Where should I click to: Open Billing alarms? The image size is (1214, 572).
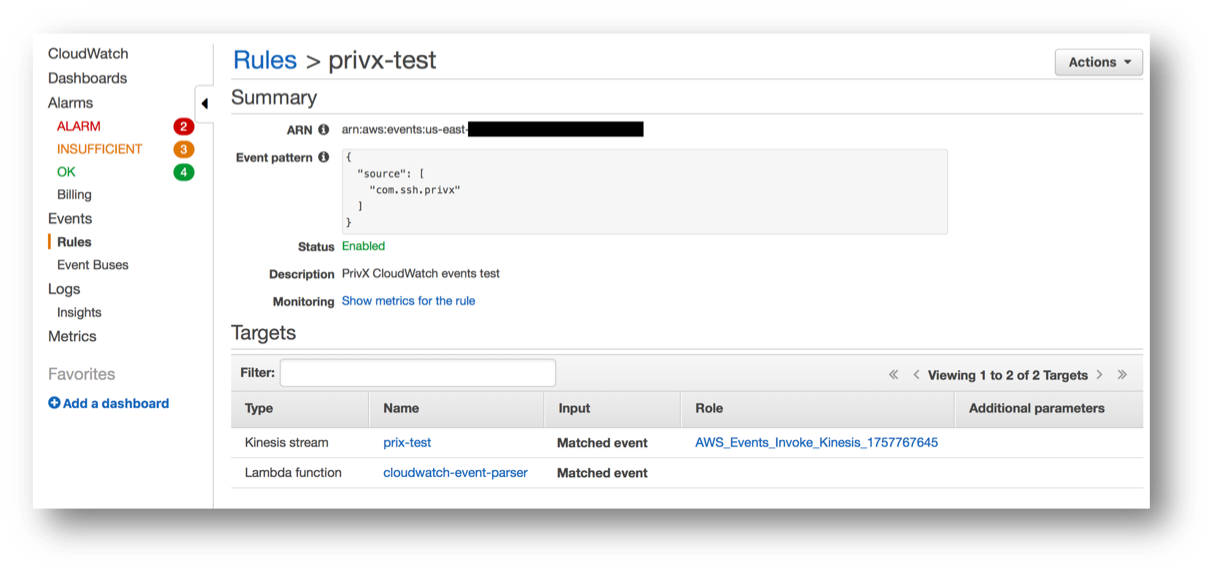click(74, 195)
